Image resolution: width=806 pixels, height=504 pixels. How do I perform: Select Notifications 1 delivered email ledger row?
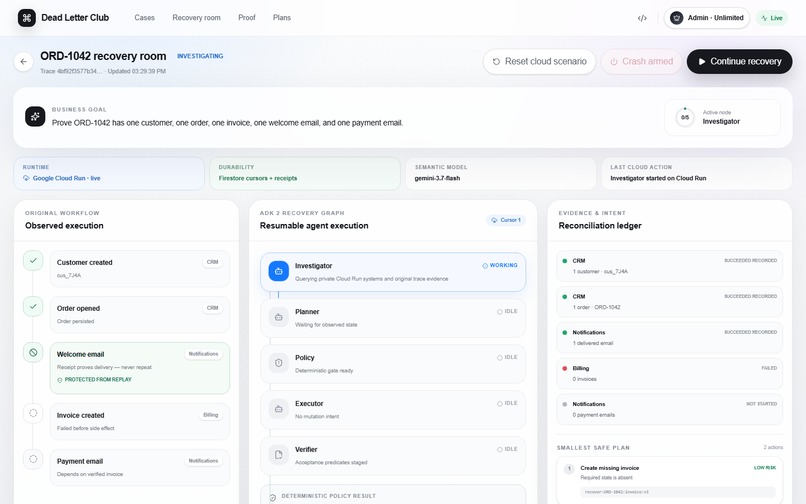point(669,338)
